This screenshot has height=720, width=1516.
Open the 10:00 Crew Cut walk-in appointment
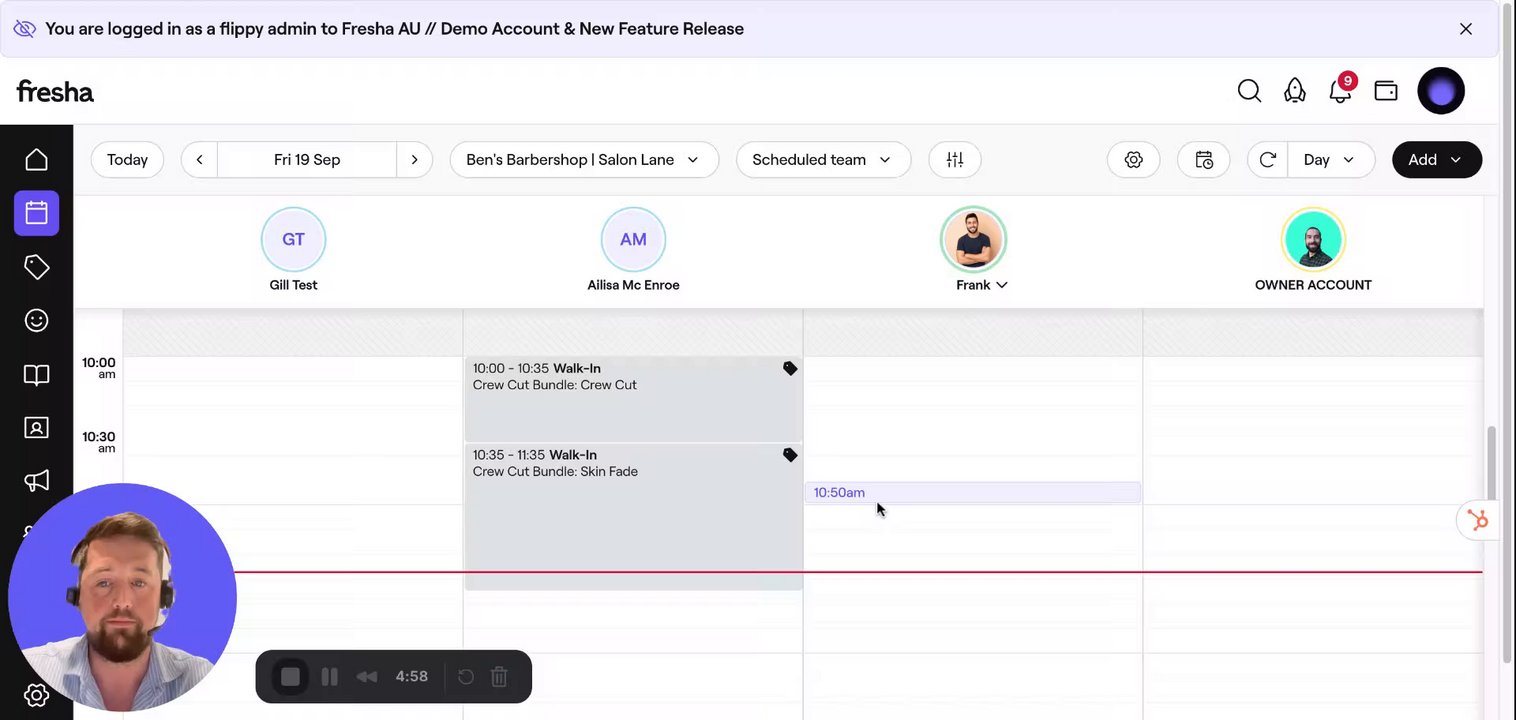(x=633, y=399)
